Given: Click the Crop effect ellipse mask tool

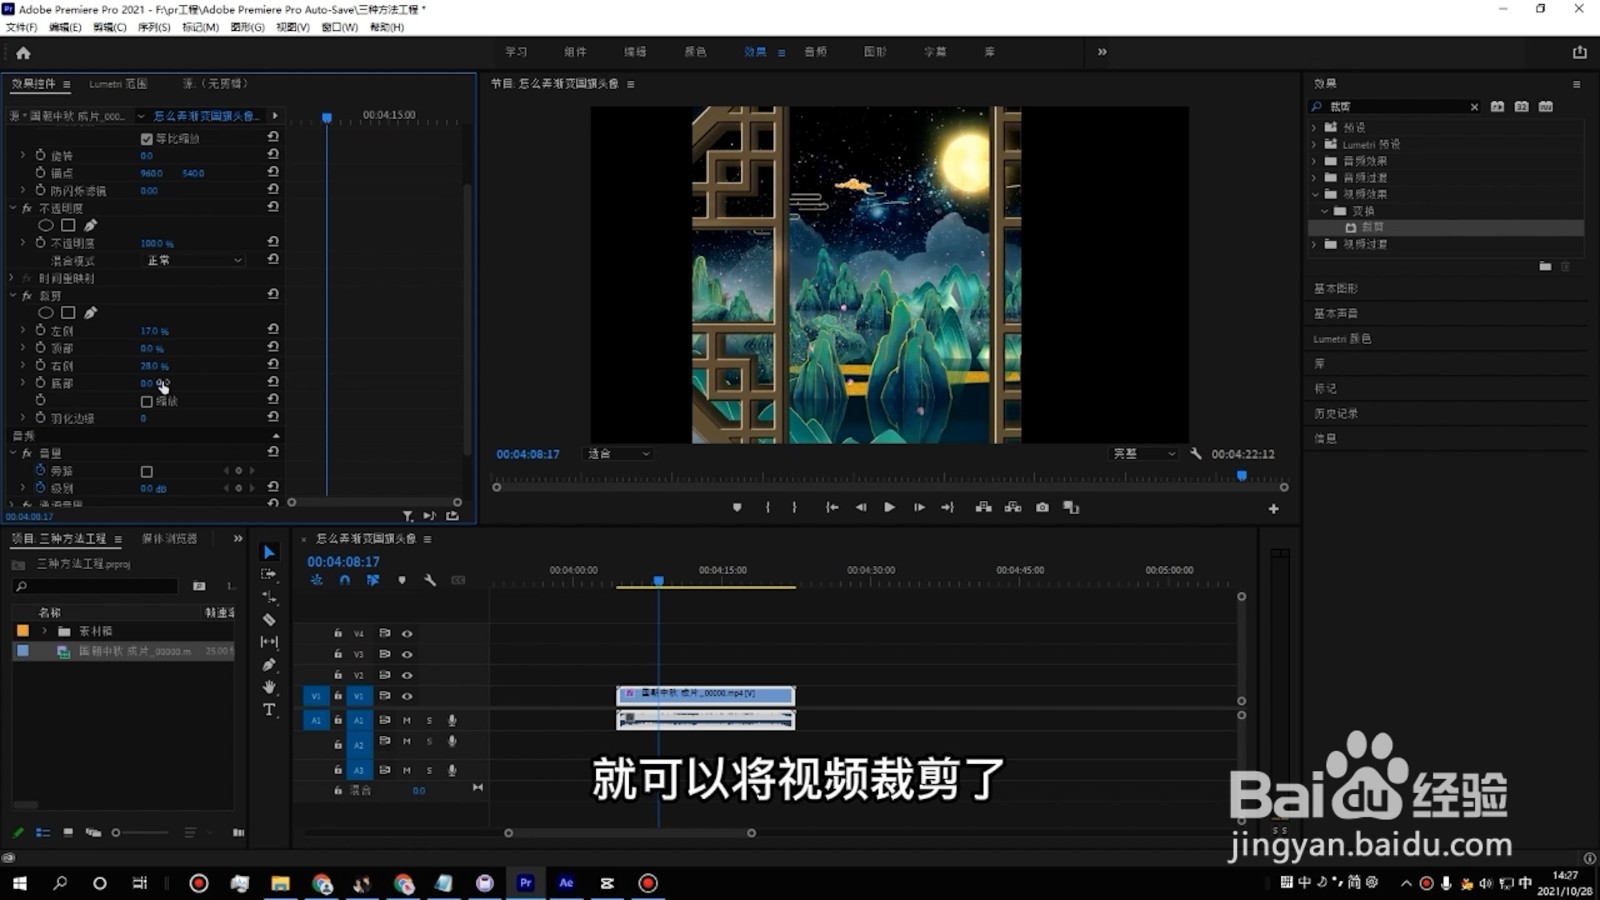Looking at the screenshot, I should tap(46, 313).
